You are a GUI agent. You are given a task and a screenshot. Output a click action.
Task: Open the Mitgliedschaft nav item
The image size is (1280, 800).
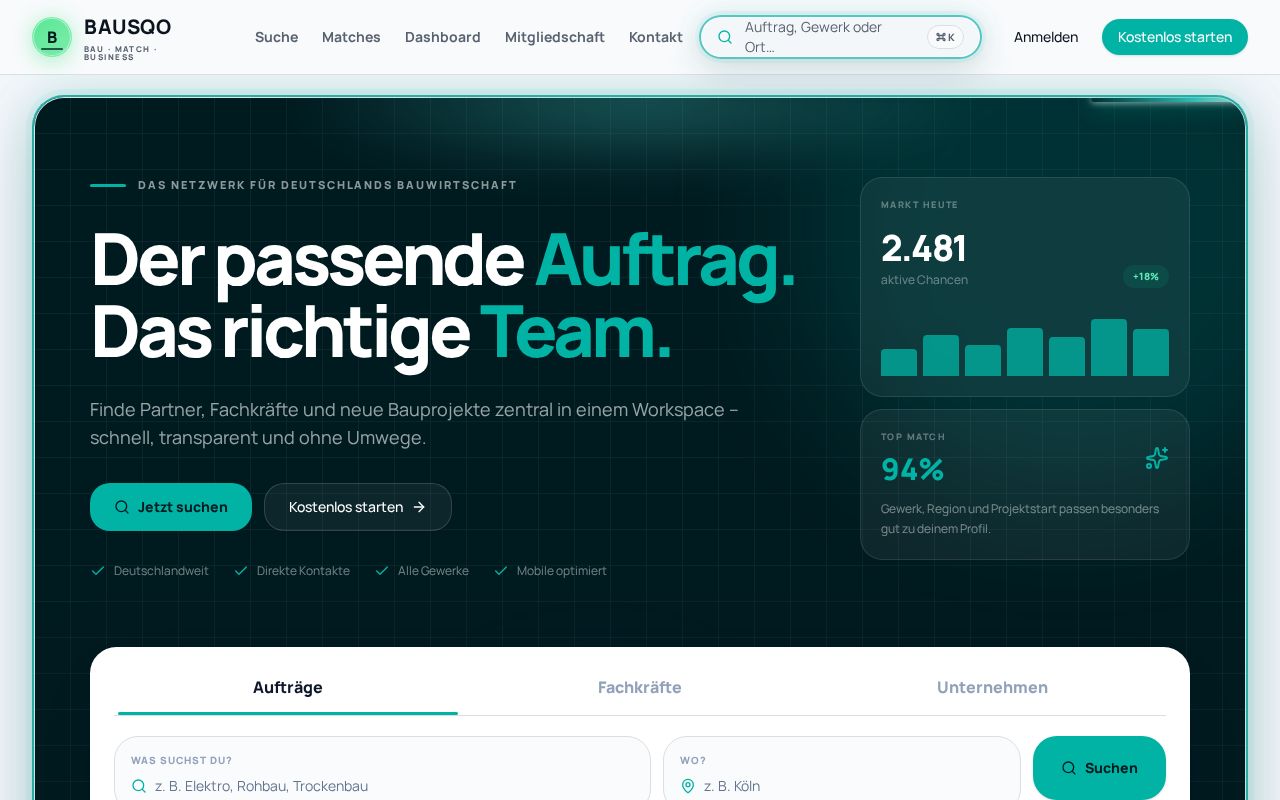[555, 37]
